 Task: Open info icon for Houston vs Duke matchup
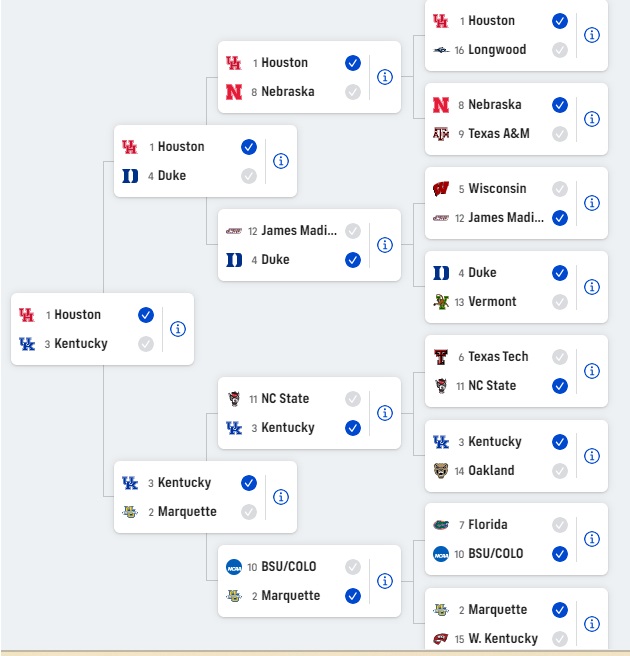click(x=281, y=161)
